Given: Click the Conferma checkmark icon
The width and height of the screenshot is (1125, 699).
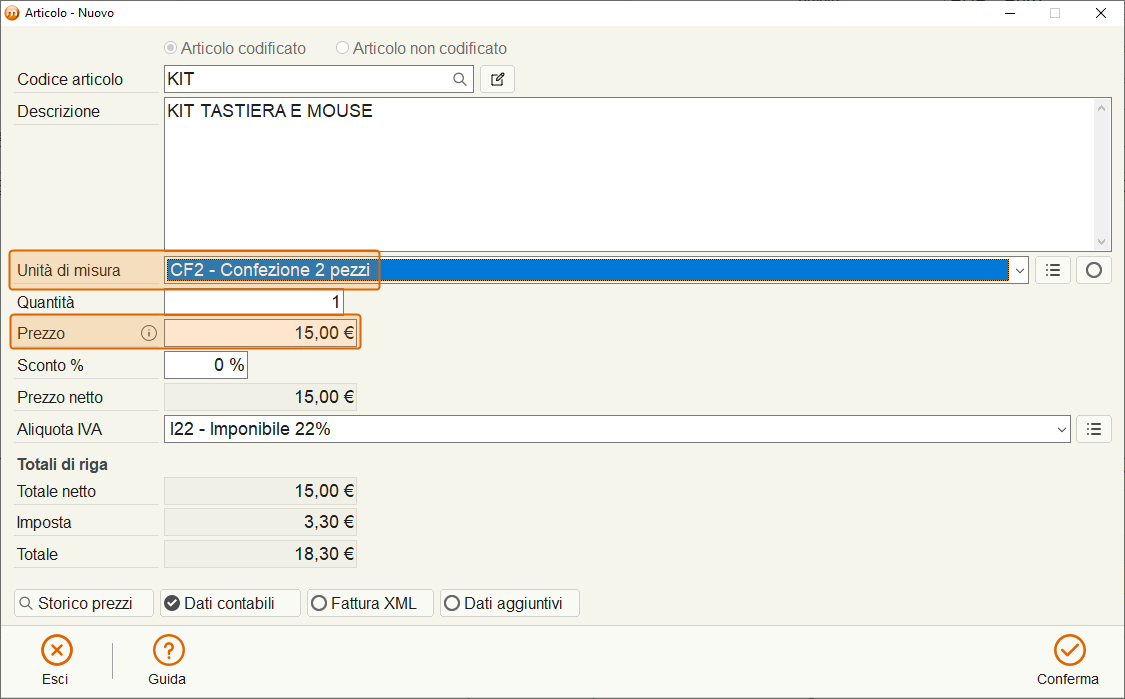Looking at the screenshot, I should coord(1069,651).
